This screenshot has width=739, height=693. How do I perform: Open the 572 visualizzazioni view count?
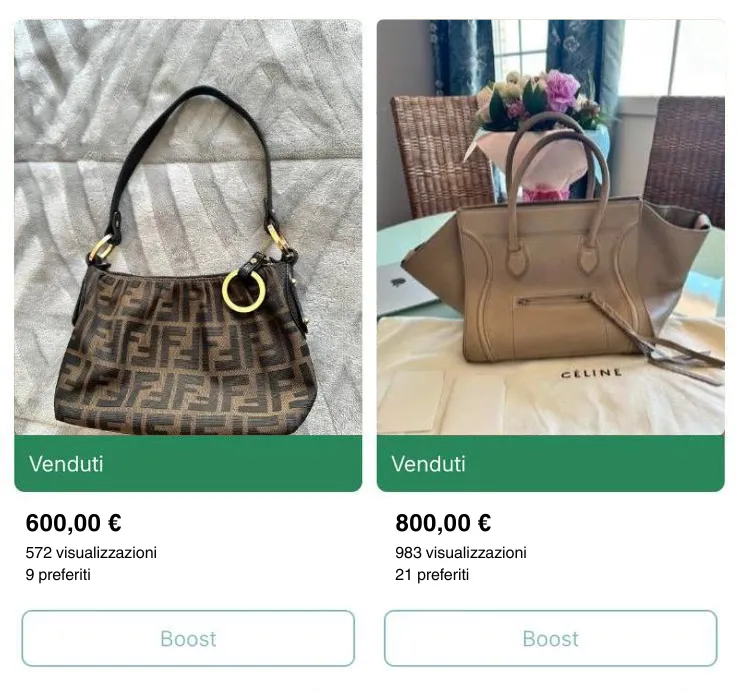click(91, 553)
